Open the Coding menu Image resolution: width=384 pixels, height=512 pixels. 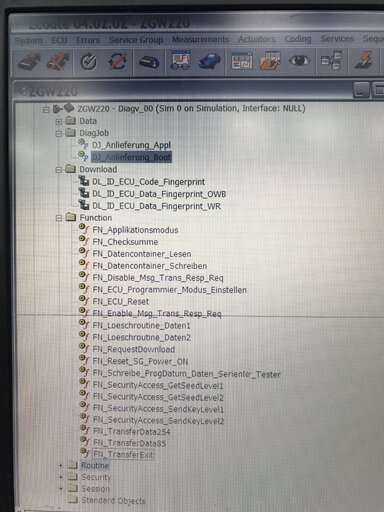[298, 39]
